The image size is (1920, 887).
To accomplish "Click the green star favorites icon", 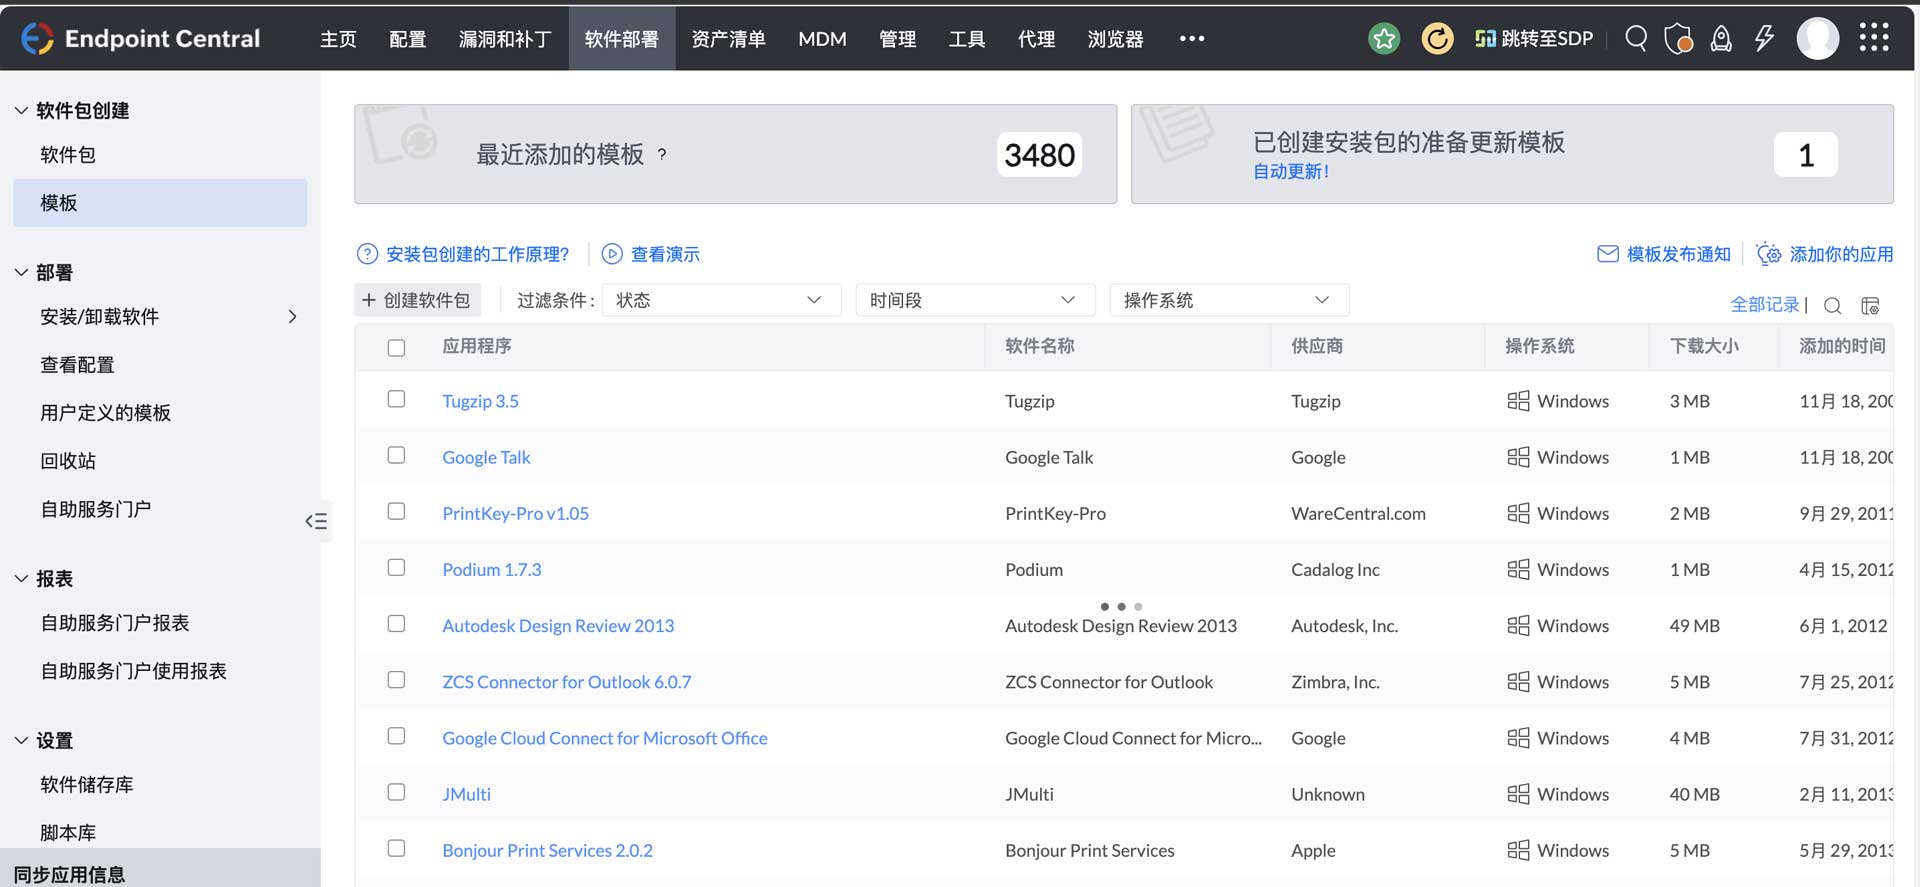I will [1384, 39].
